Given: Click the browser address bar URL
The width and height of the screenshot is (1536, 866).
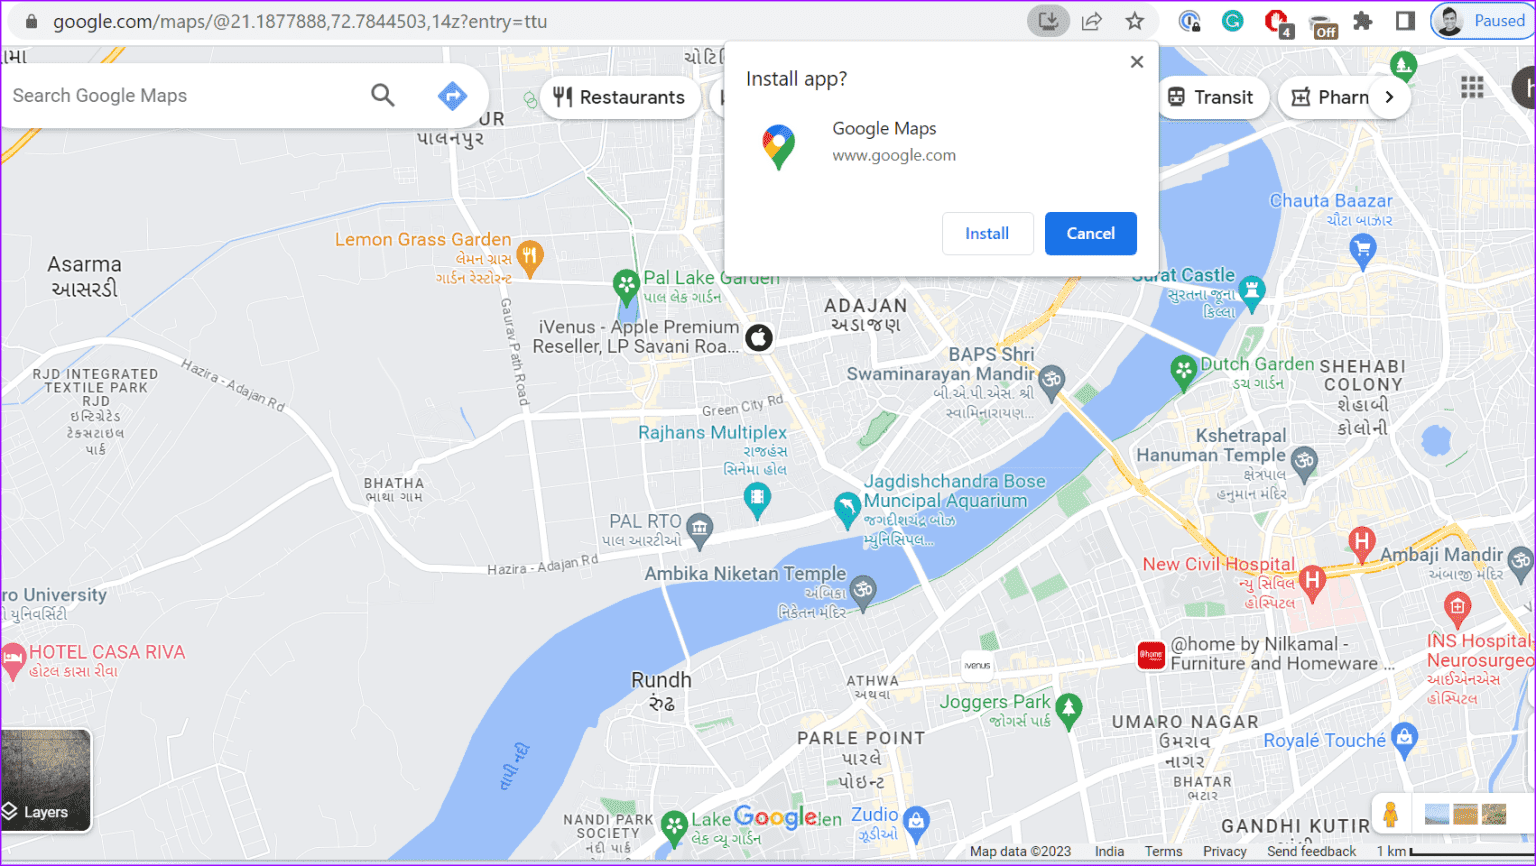Looking at the screenshot, I should click(x=300, y=21).
